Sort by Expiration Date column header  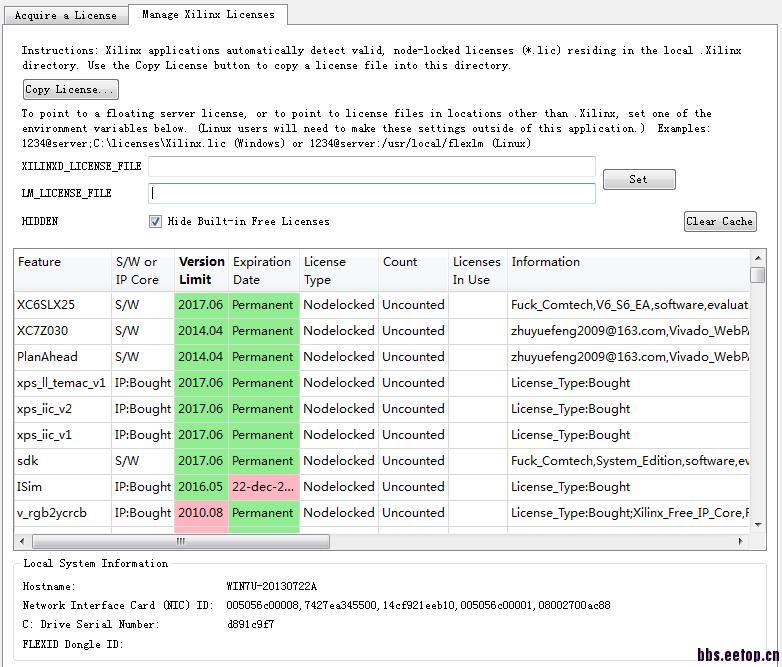pos(264,270)
